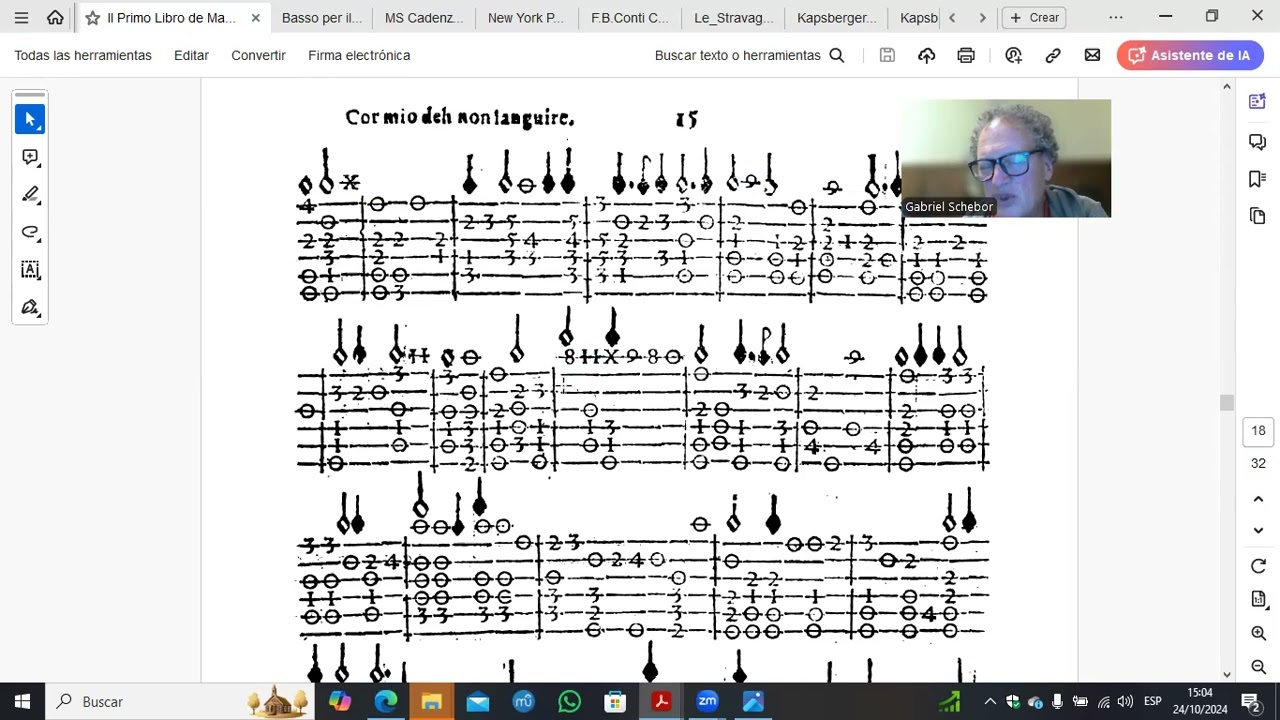Open the Zoom app from taskbar
This screenshot has width=1280, height=720.
pyautogui.click(x=707, y=701)
